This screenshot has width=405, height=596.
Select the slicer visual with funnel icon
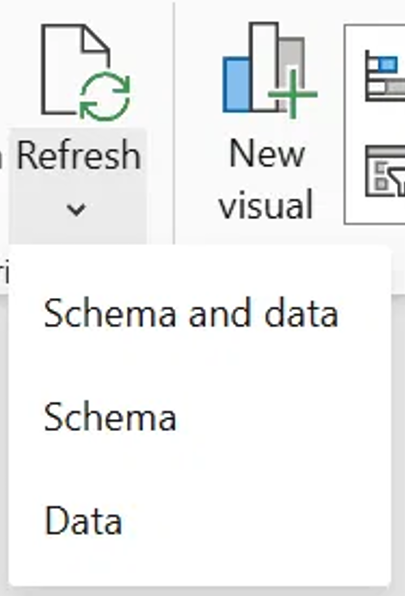384,171
